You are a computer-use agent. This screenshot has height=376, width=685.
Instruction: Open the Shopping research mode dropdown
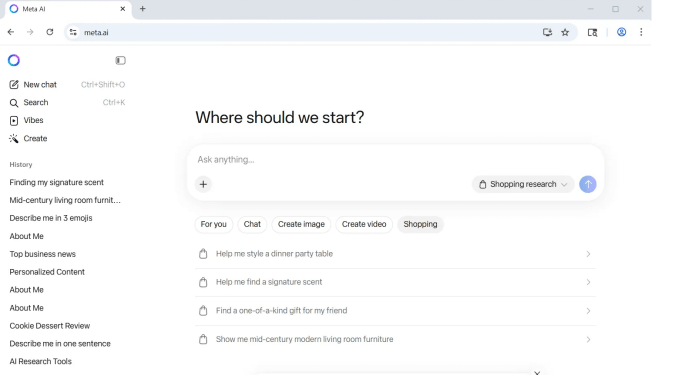click(x=523, y=184)
